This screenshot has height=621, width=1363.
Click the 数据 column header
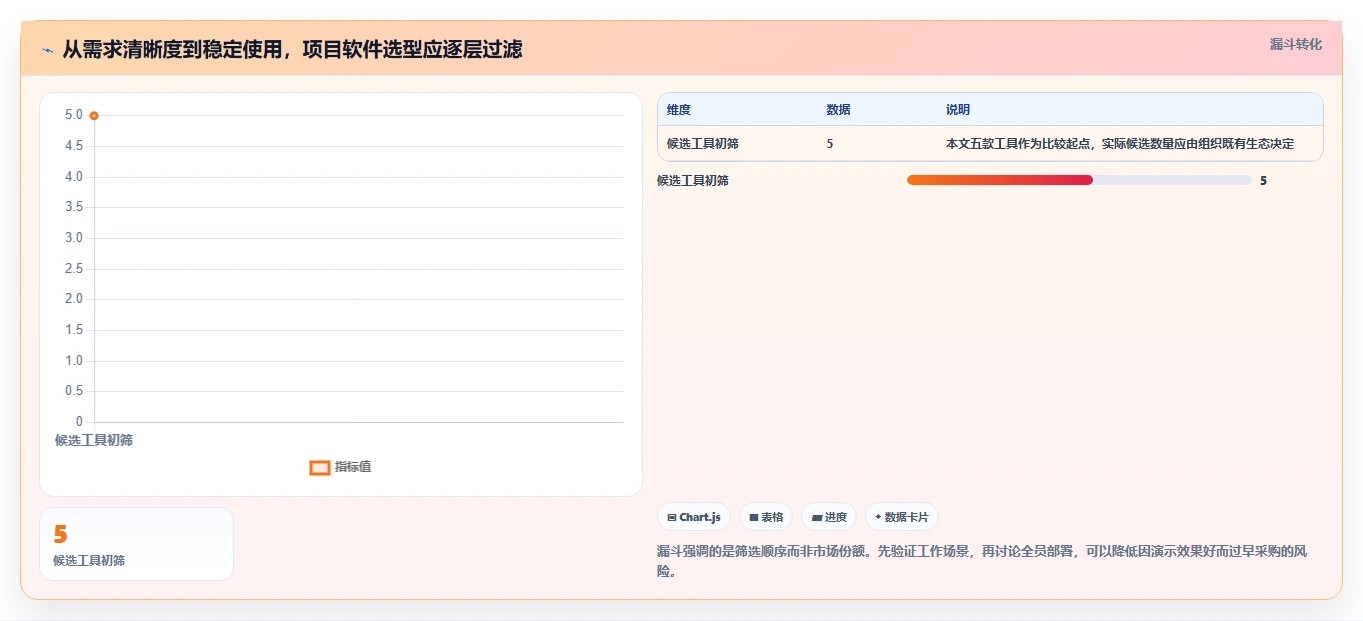coord(839,110)
